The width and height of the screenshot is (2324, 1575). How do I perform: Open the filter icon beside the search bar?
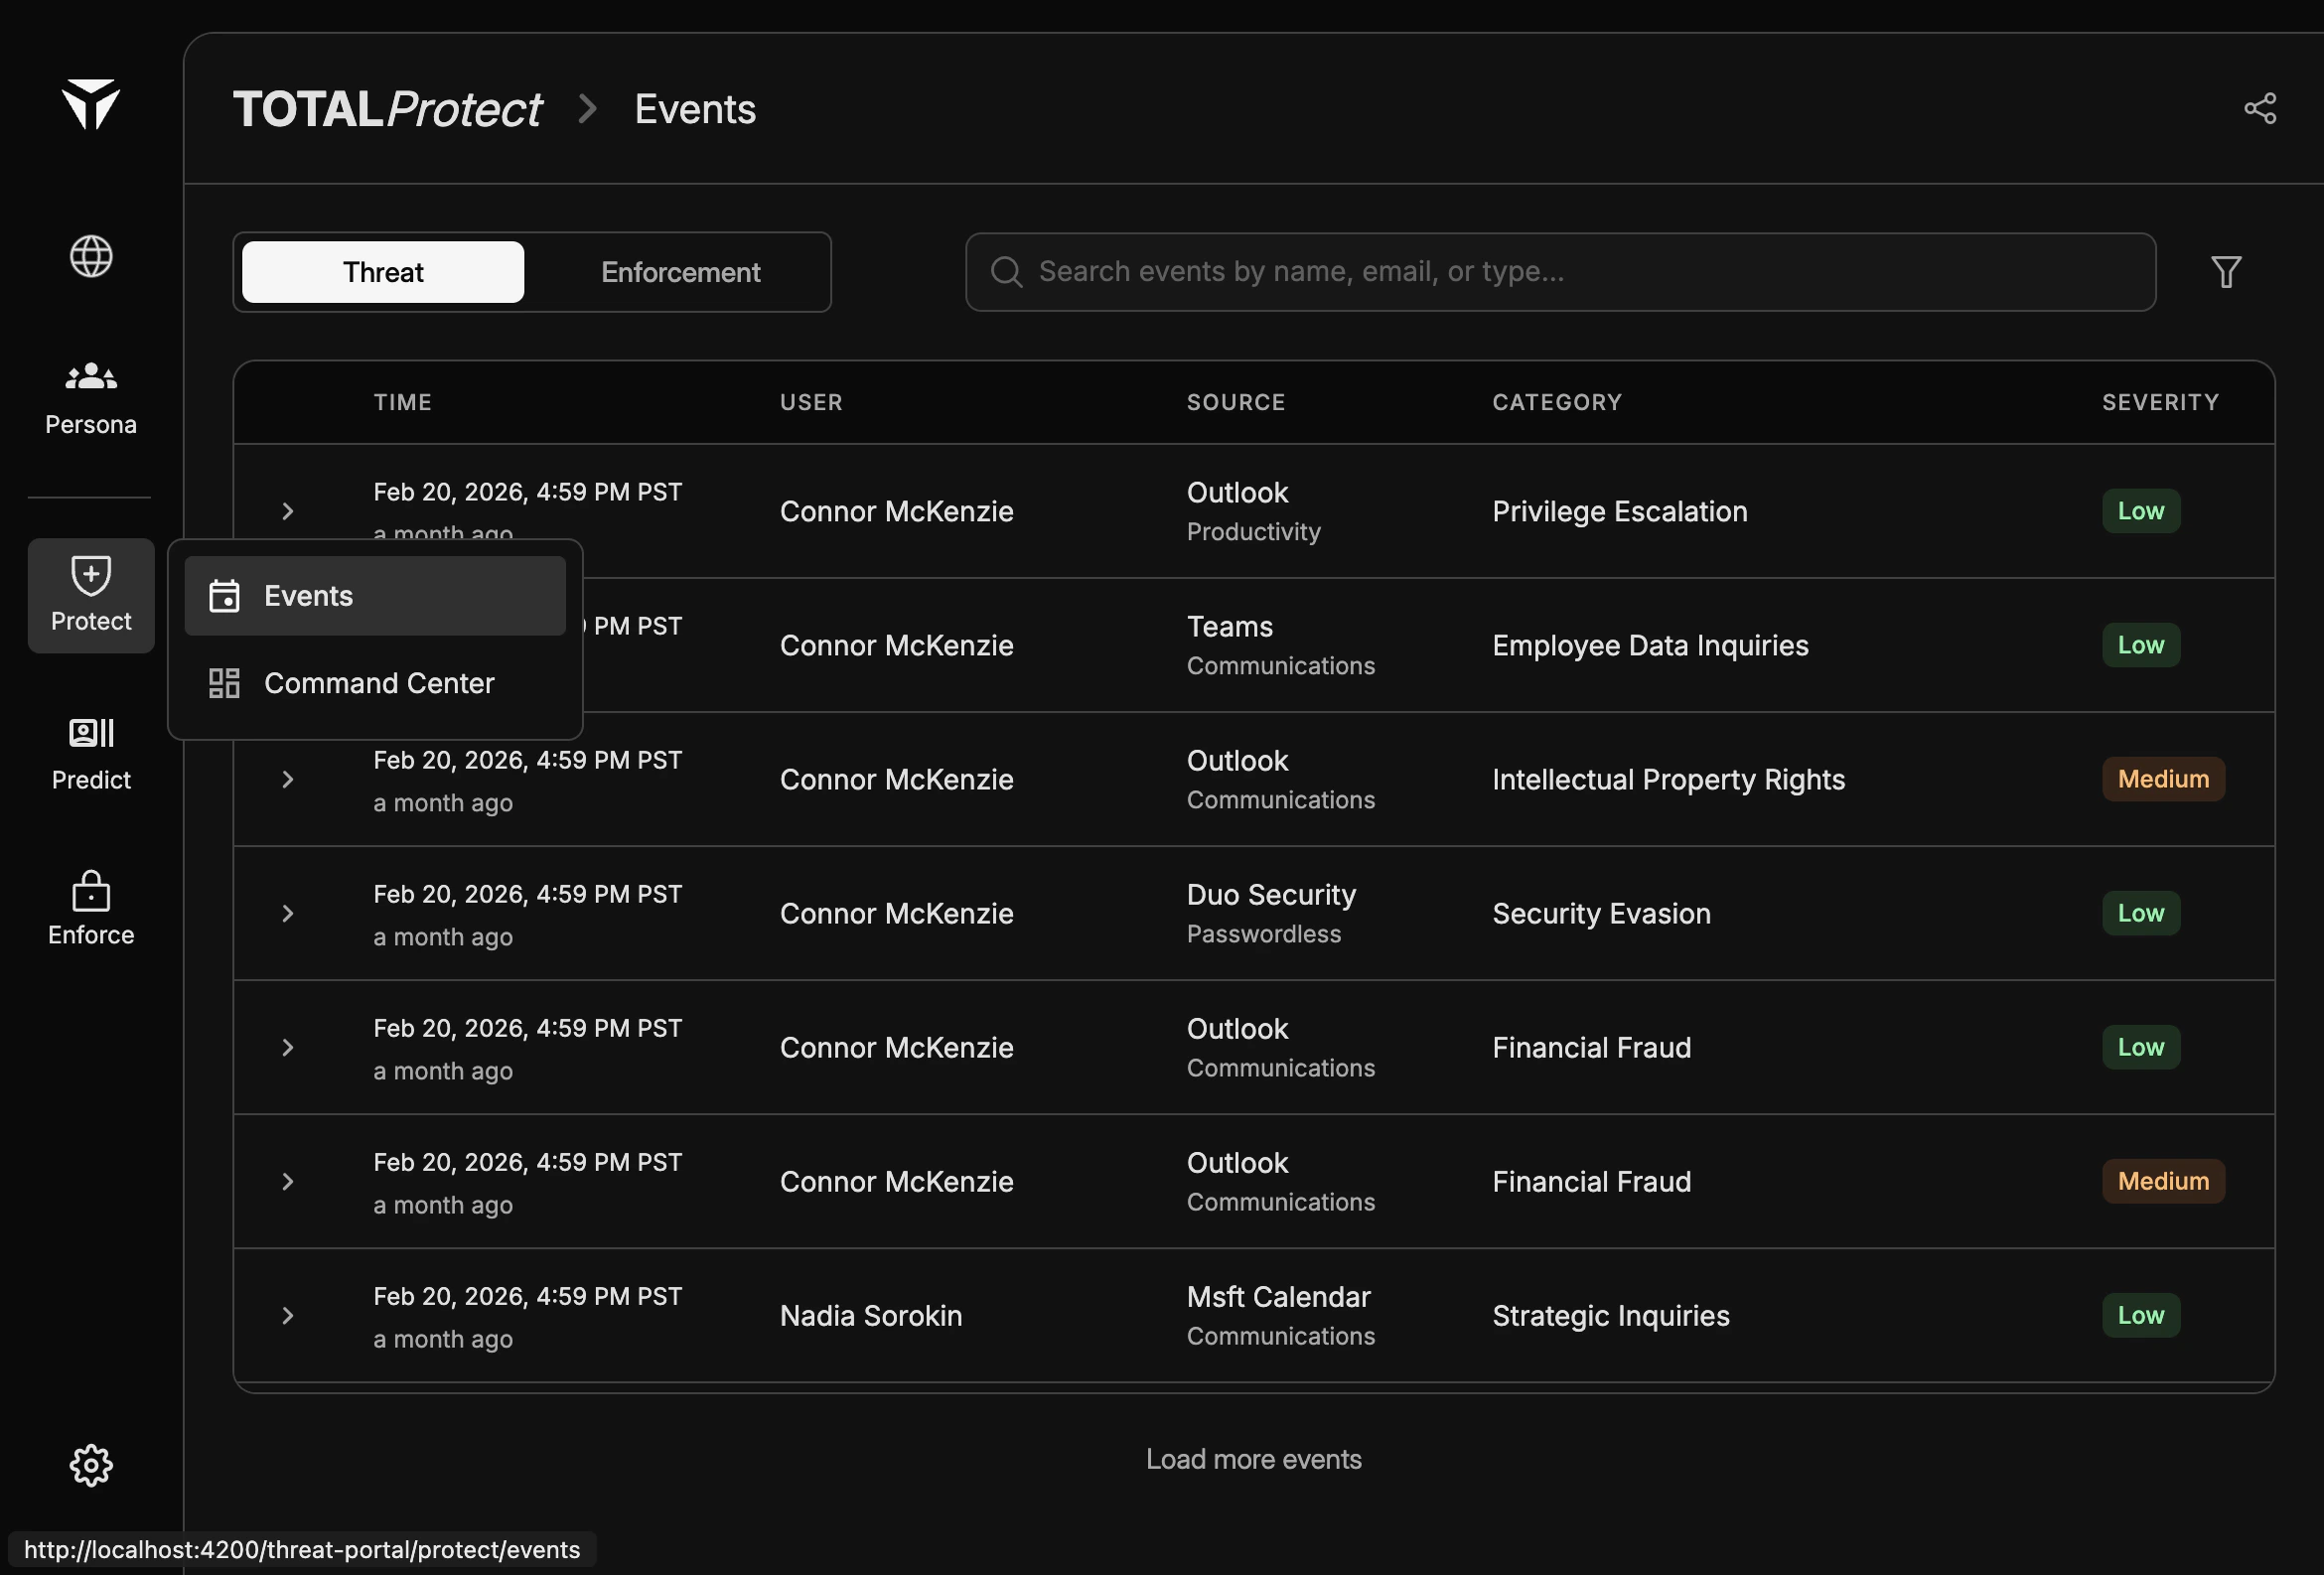(x=2225, y=271)
